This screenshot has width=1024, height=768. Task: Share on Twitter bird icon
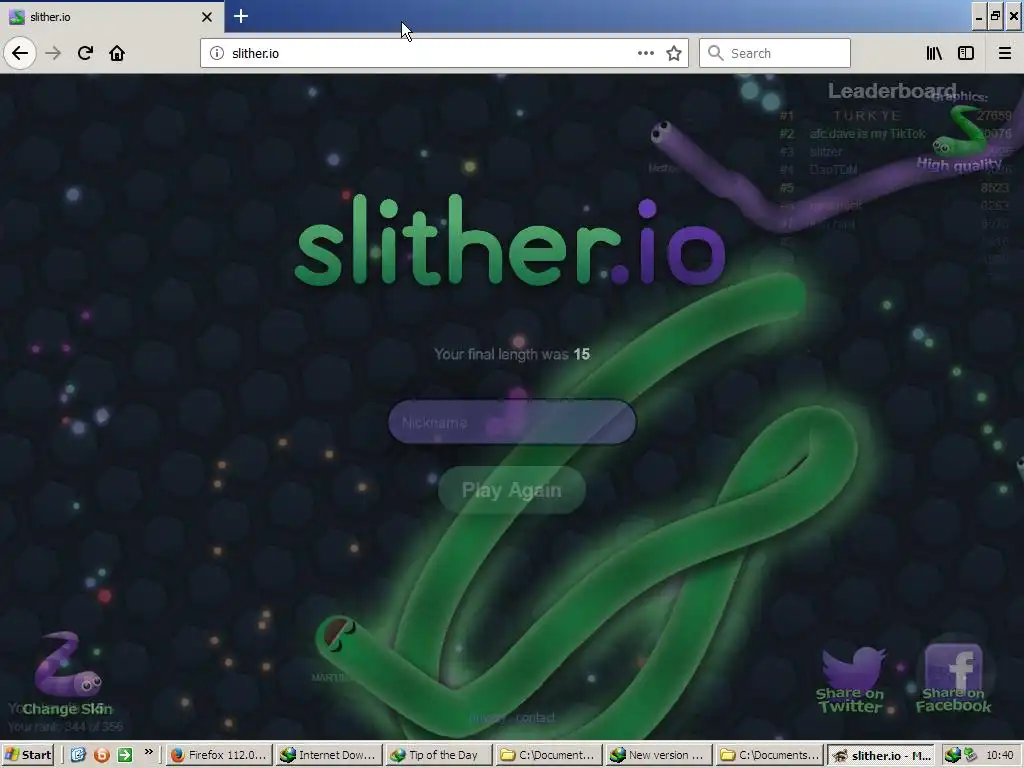[852, 667]
